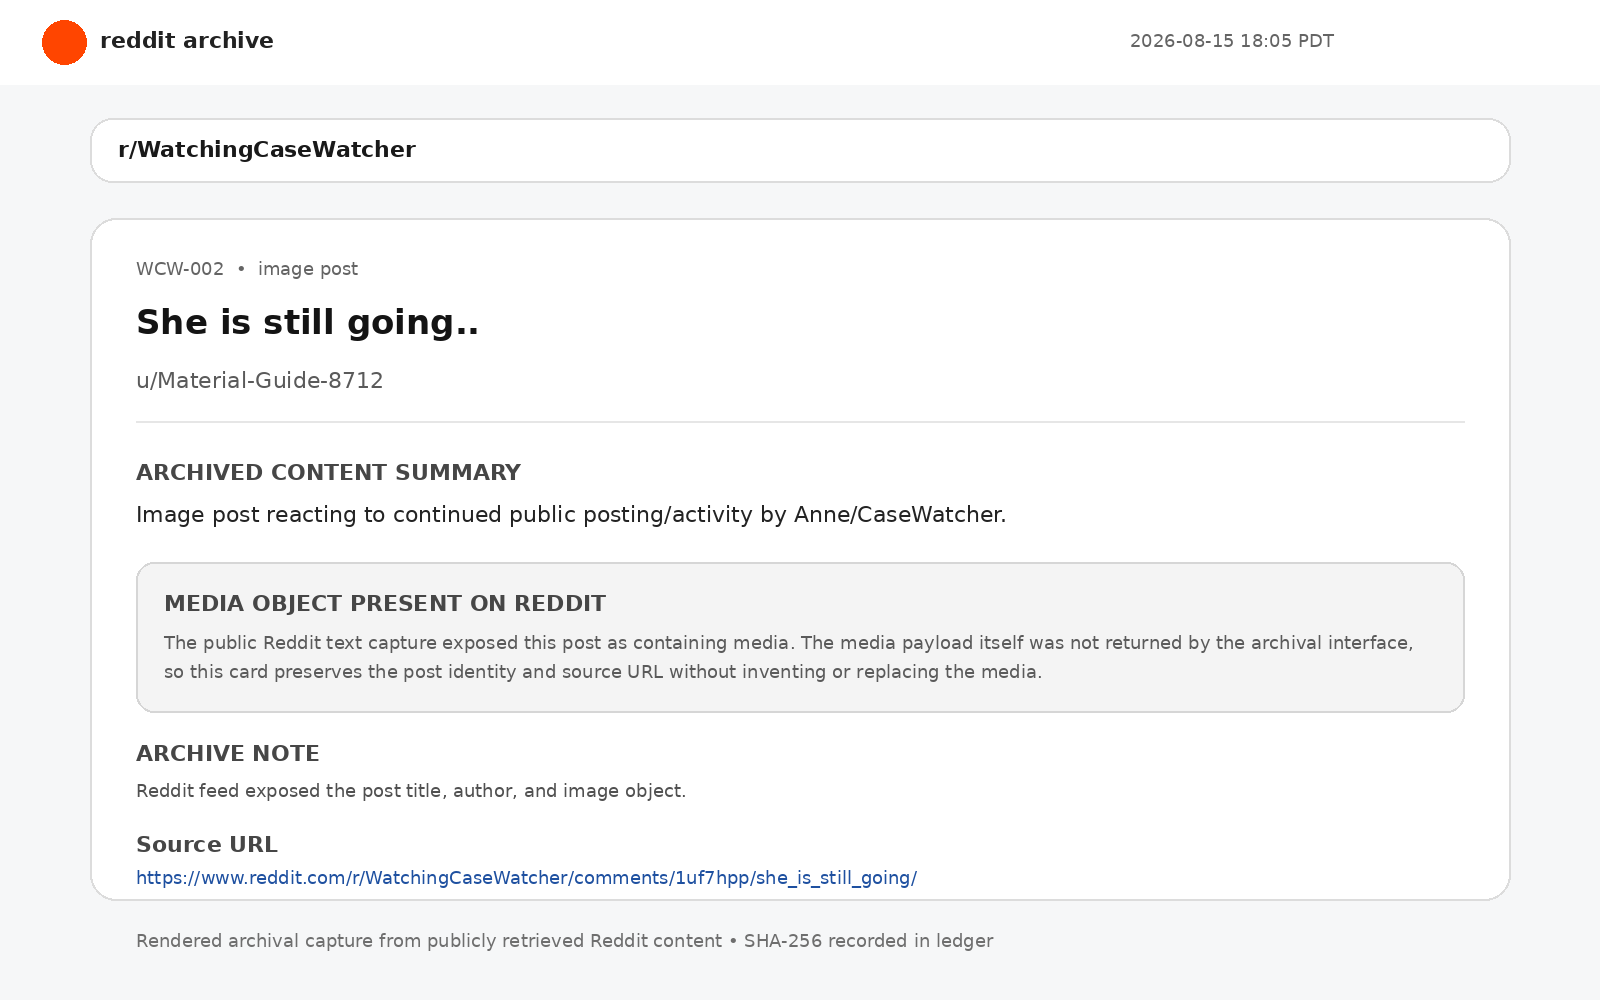Click the Media Object Present on Reddit box heading
1600x1000 pixels.
[385, 603]
